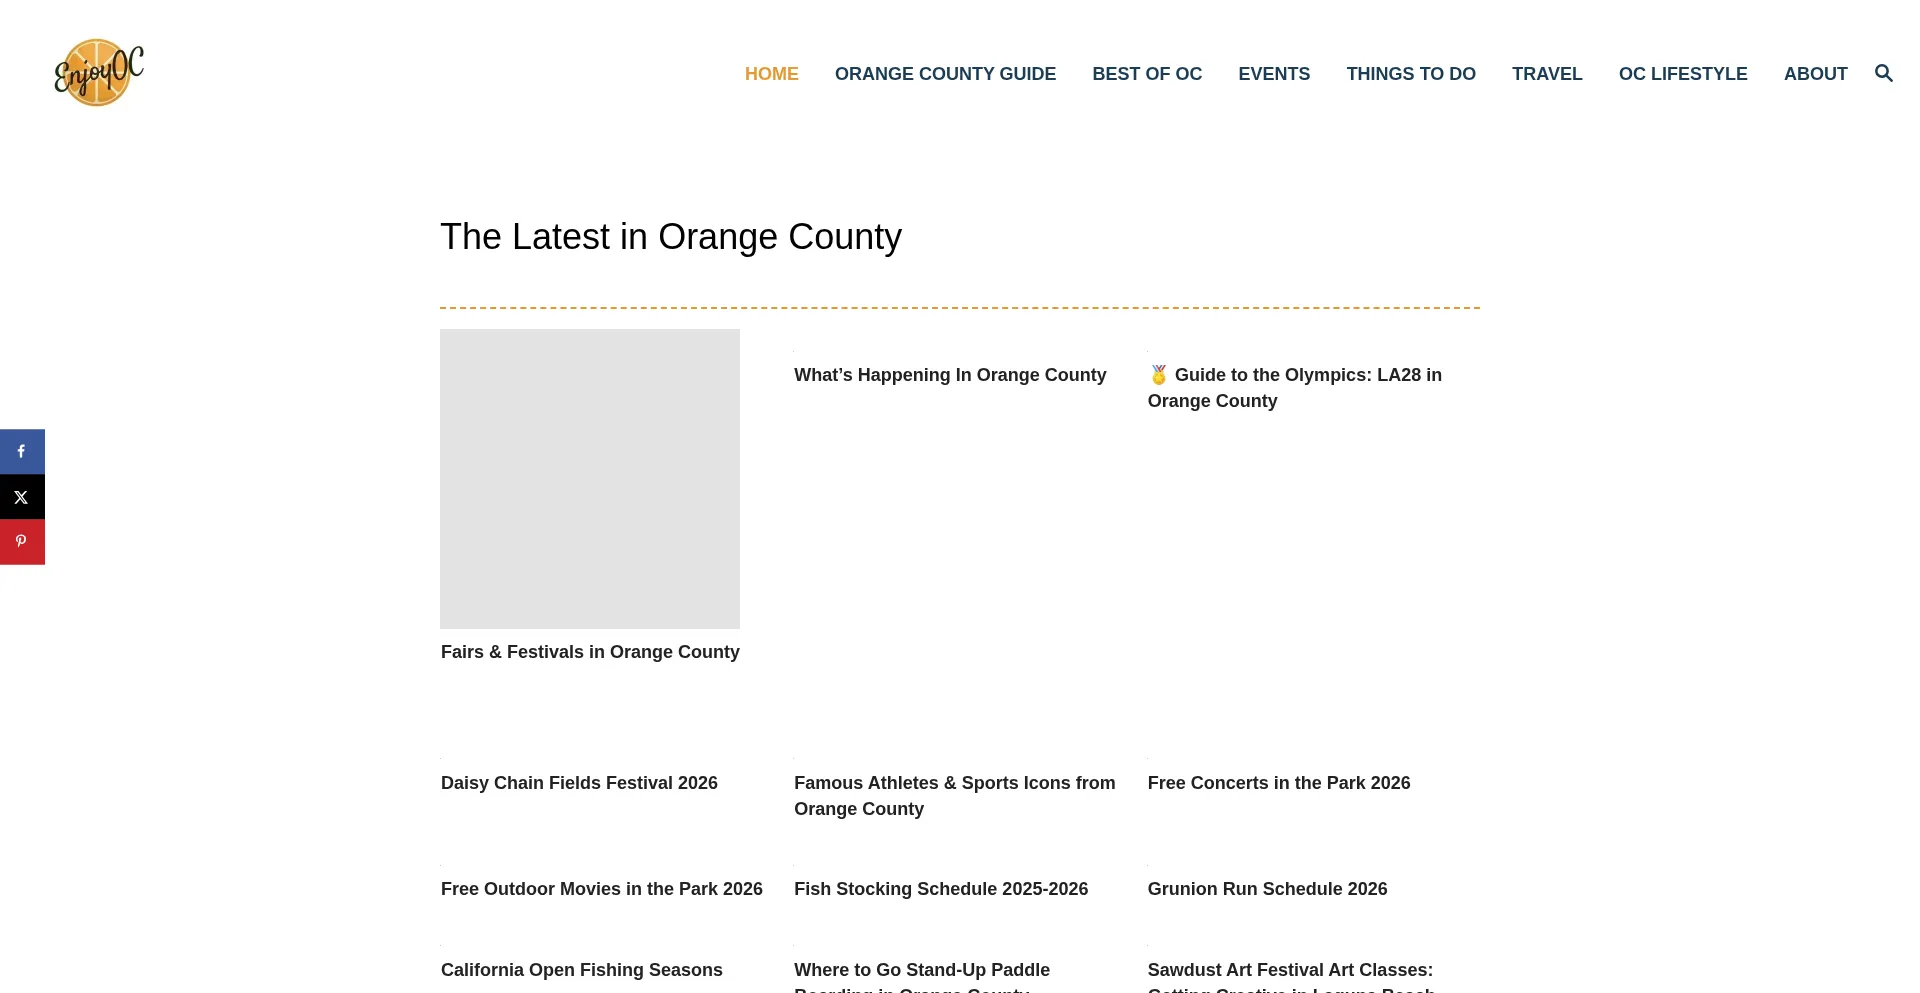Share page via Pinterest icon

(22, 542)
